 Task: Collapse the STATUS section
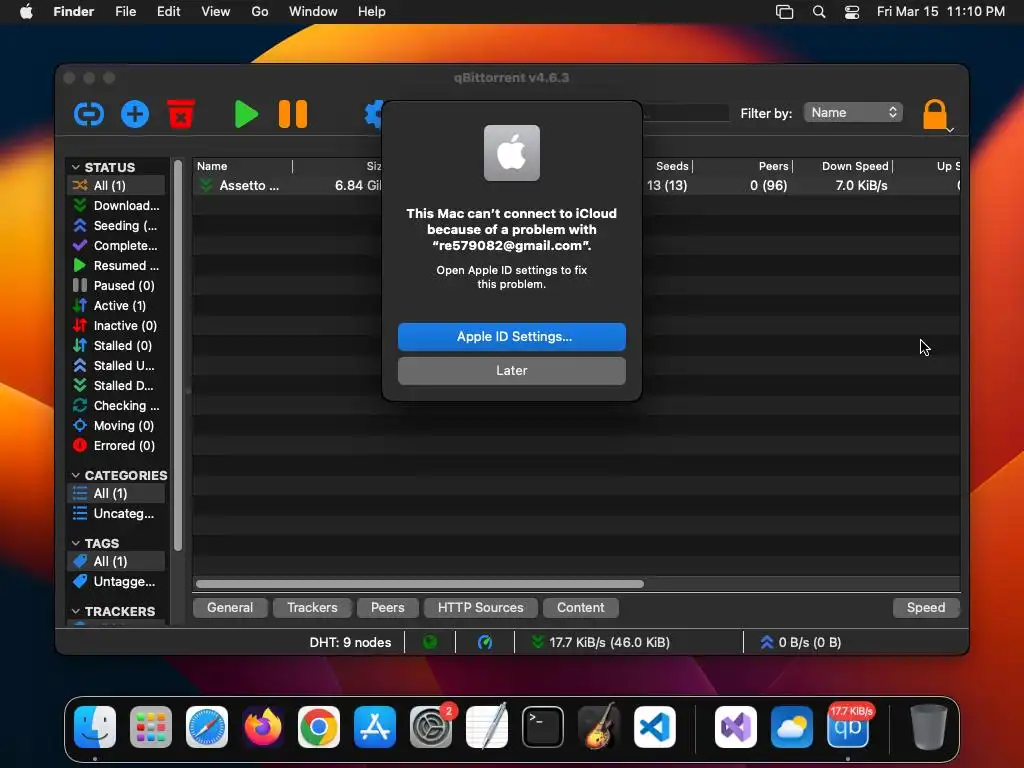(x=76, y=167)
